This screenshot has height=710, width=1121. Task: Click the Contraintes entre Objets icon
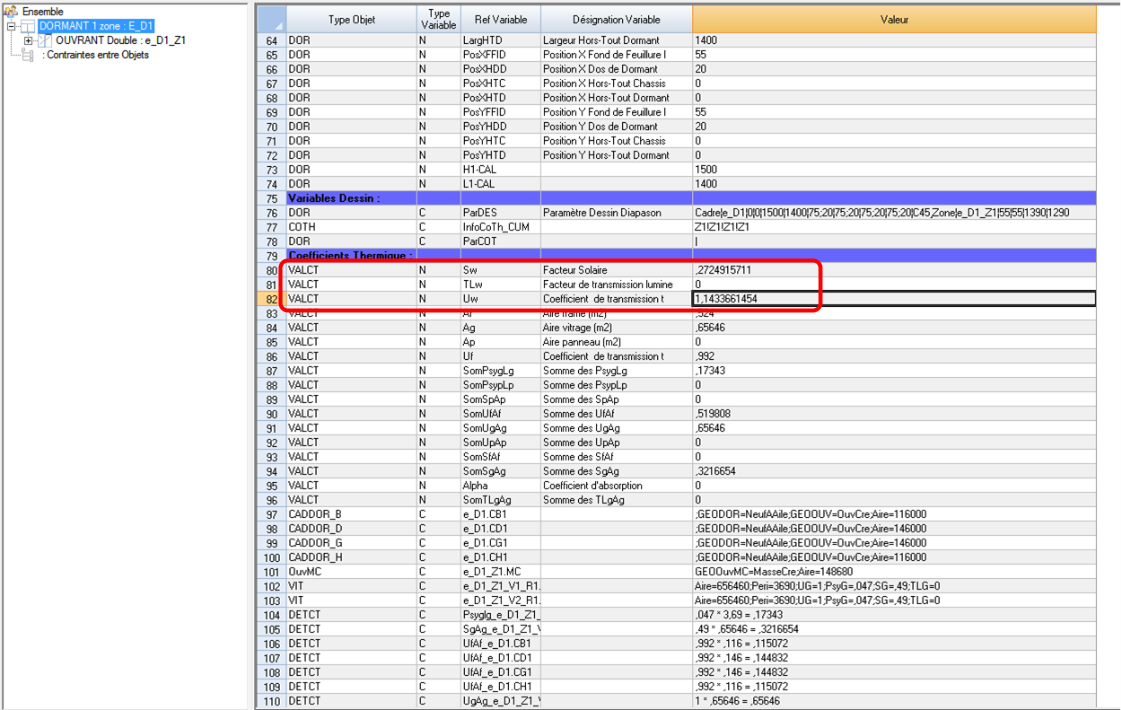click(x=29, y=55)
